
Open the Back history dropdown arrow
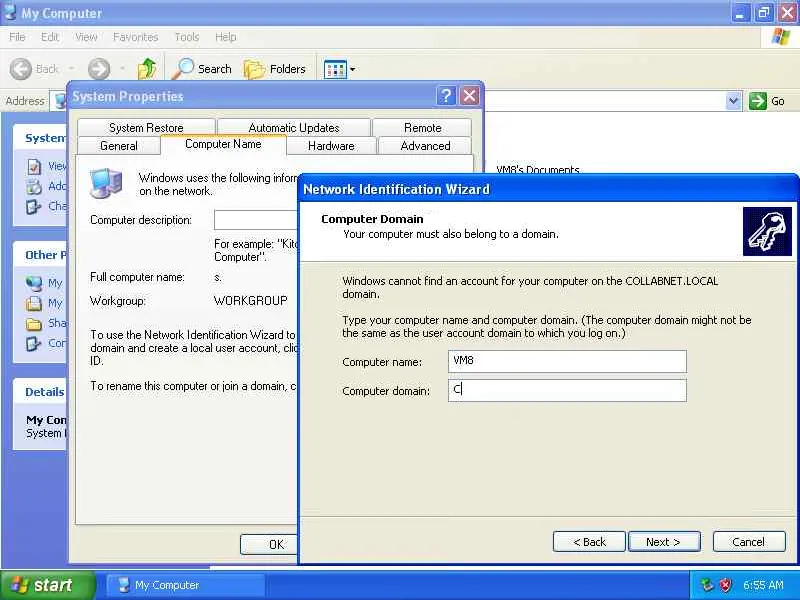pos(71,68)
